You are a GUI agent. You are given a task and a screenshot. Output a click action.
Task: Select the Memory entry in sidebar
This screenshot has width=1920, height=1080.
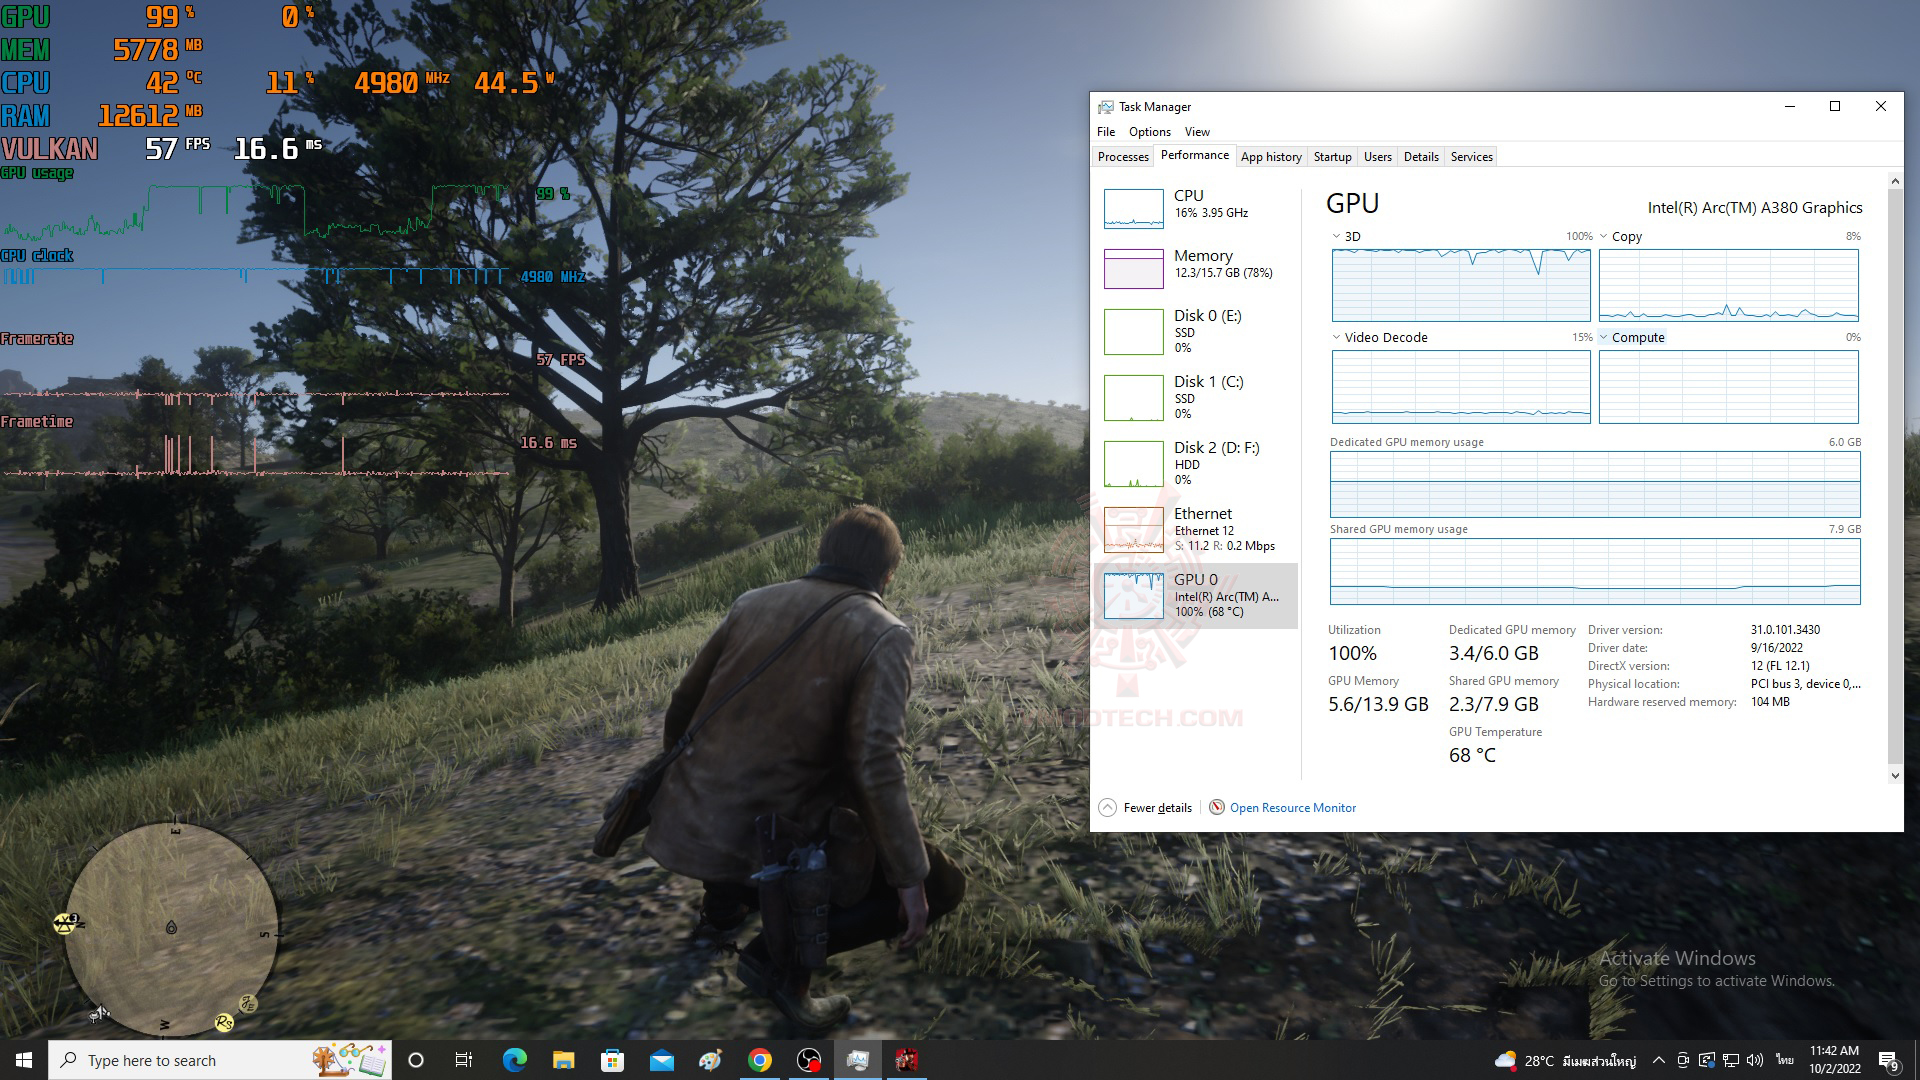point(1203,264)
